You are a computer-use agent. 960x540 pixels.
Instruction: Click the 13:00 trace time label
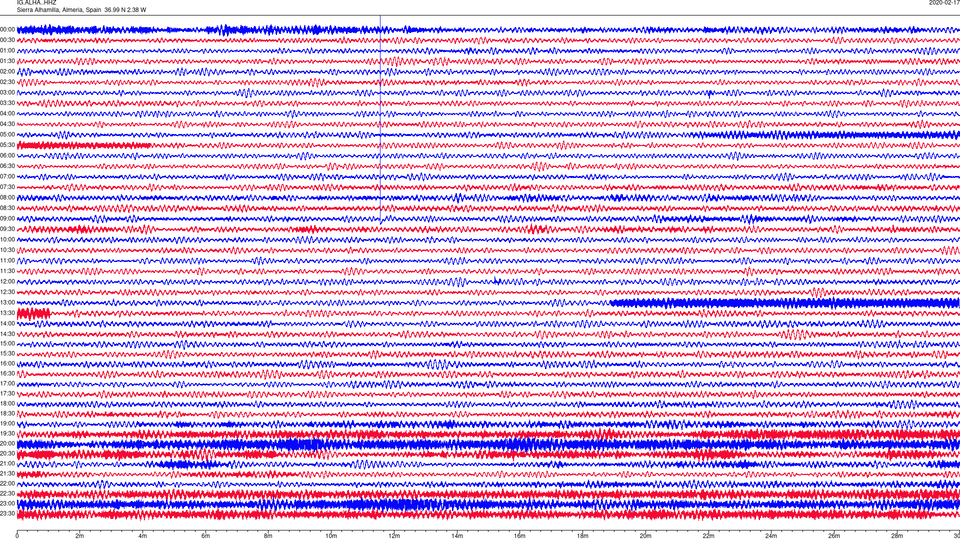pyautogui.click(x=7, y=302)
